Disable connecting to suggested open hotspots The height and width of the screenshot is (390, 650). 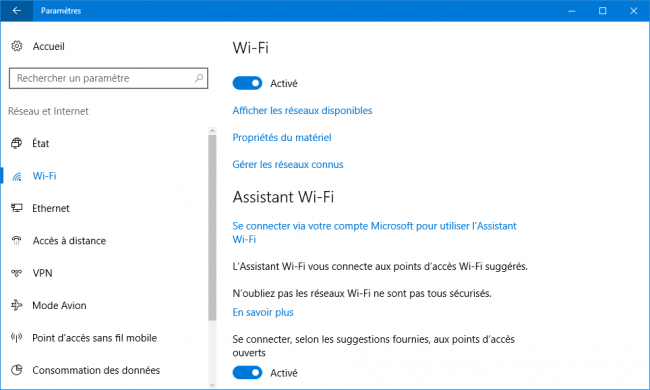247,373
